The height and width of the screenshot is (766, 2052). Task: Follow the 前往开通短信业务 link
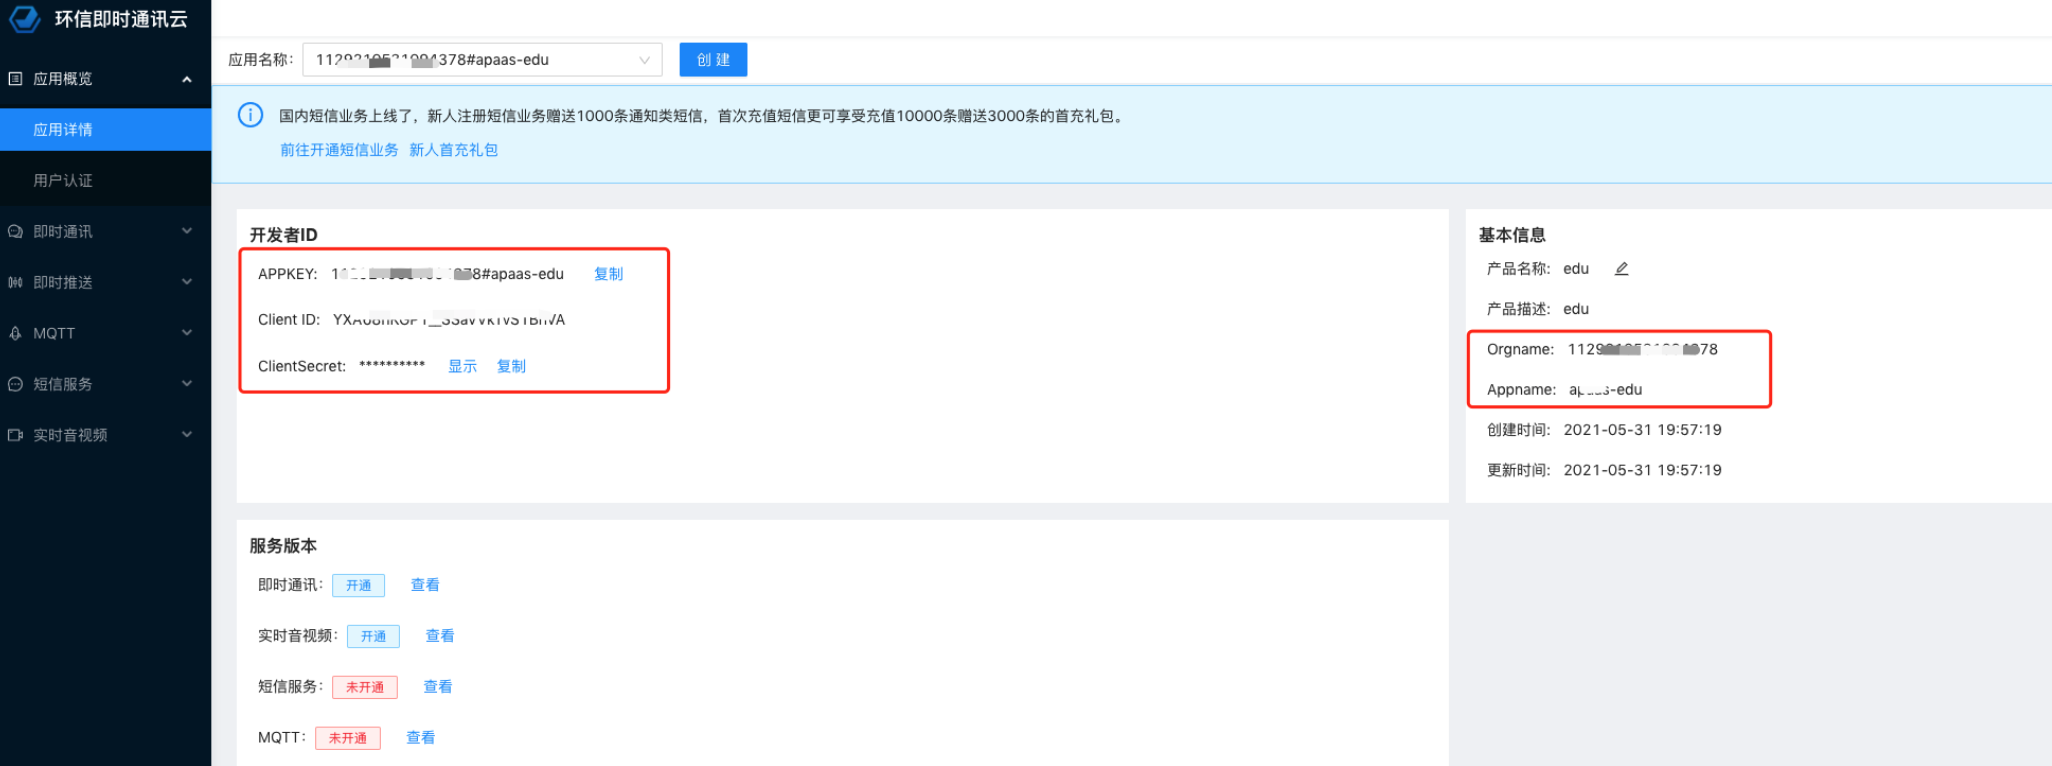pos(339,150)
